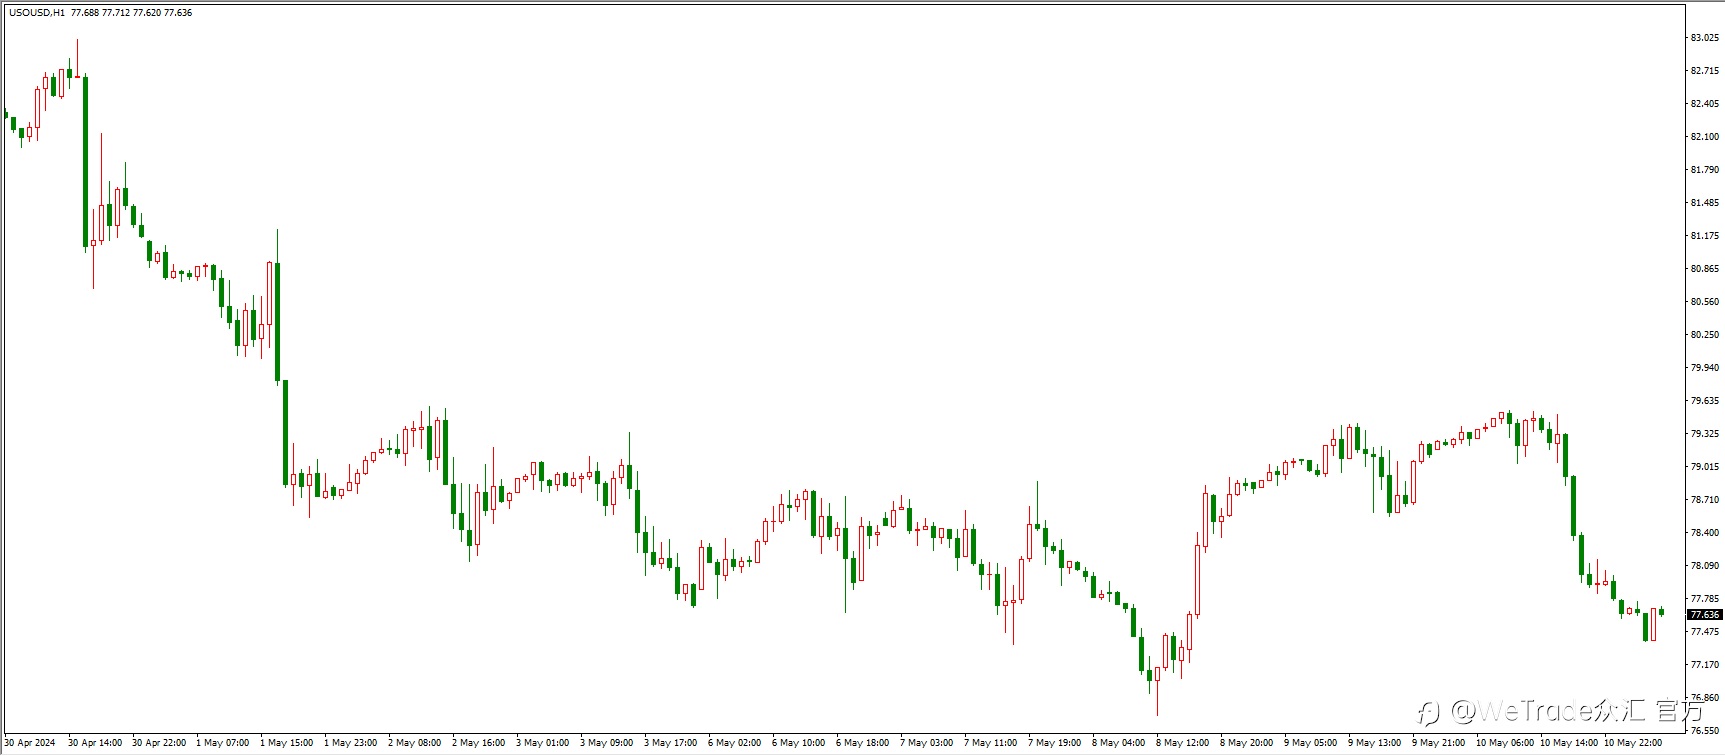The height and width of the screenshot is (756, 1725).
Task: Click the 3 May 09:00 time label
Action: click(x=607, y=743)
